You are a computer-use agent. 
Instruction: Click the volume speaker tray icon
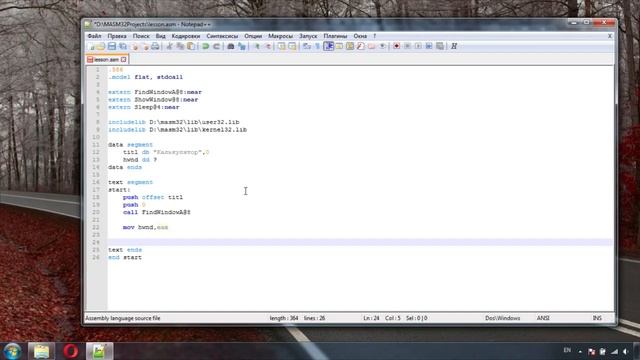[626, 351]
